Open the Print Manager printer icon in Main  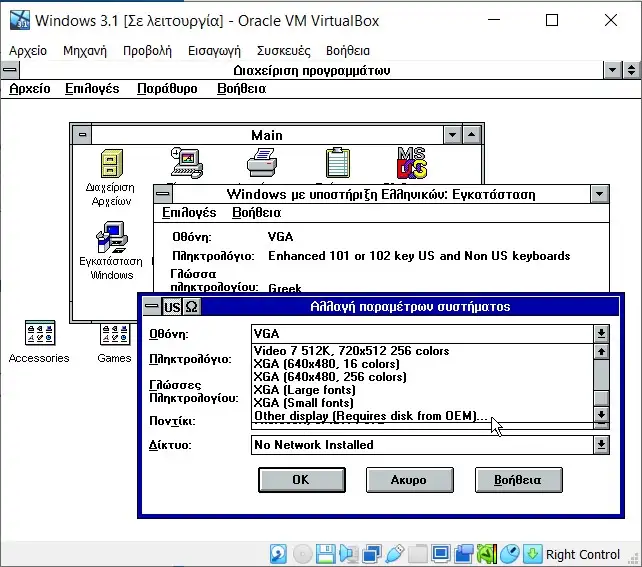point(262,163)
